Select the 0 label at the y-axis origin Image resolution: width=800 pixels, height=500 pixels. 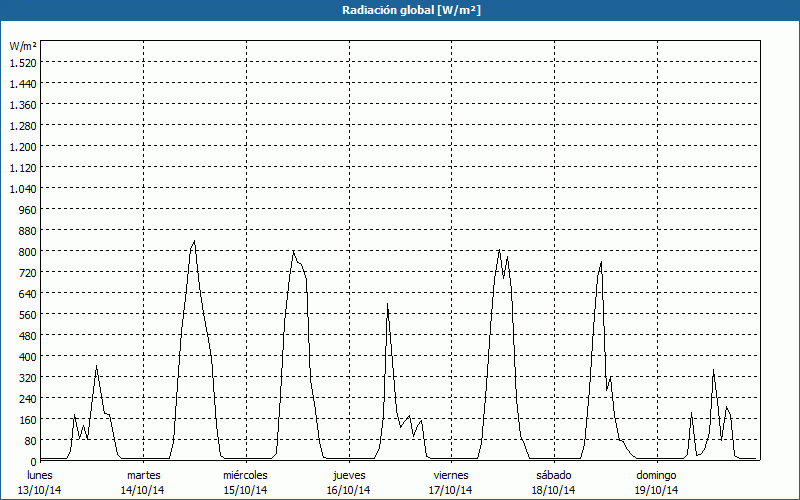(x=33, y=462)
